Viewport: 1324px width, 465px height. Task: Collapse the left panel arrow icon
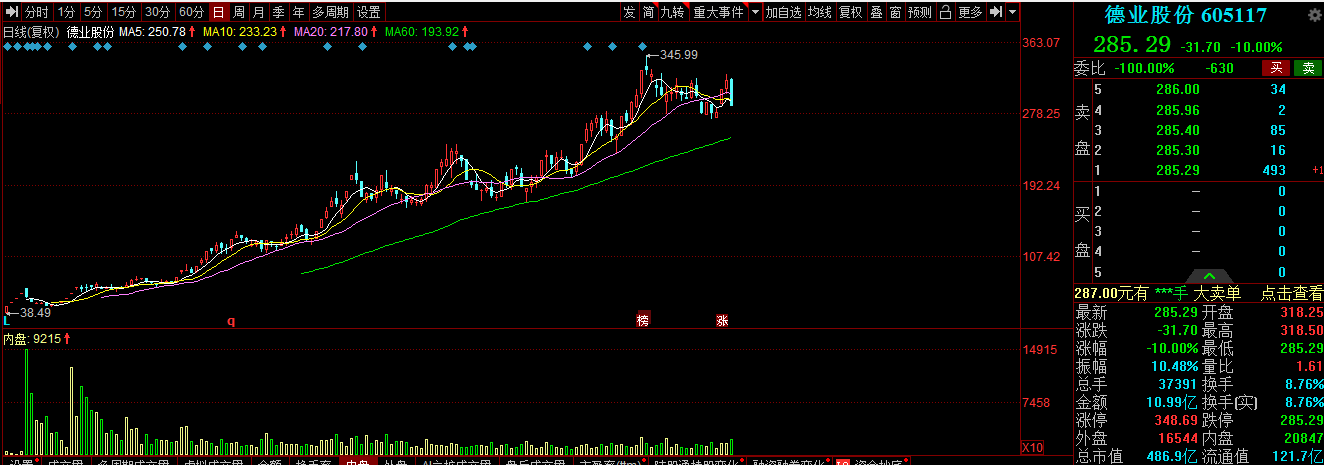point(10,12)
